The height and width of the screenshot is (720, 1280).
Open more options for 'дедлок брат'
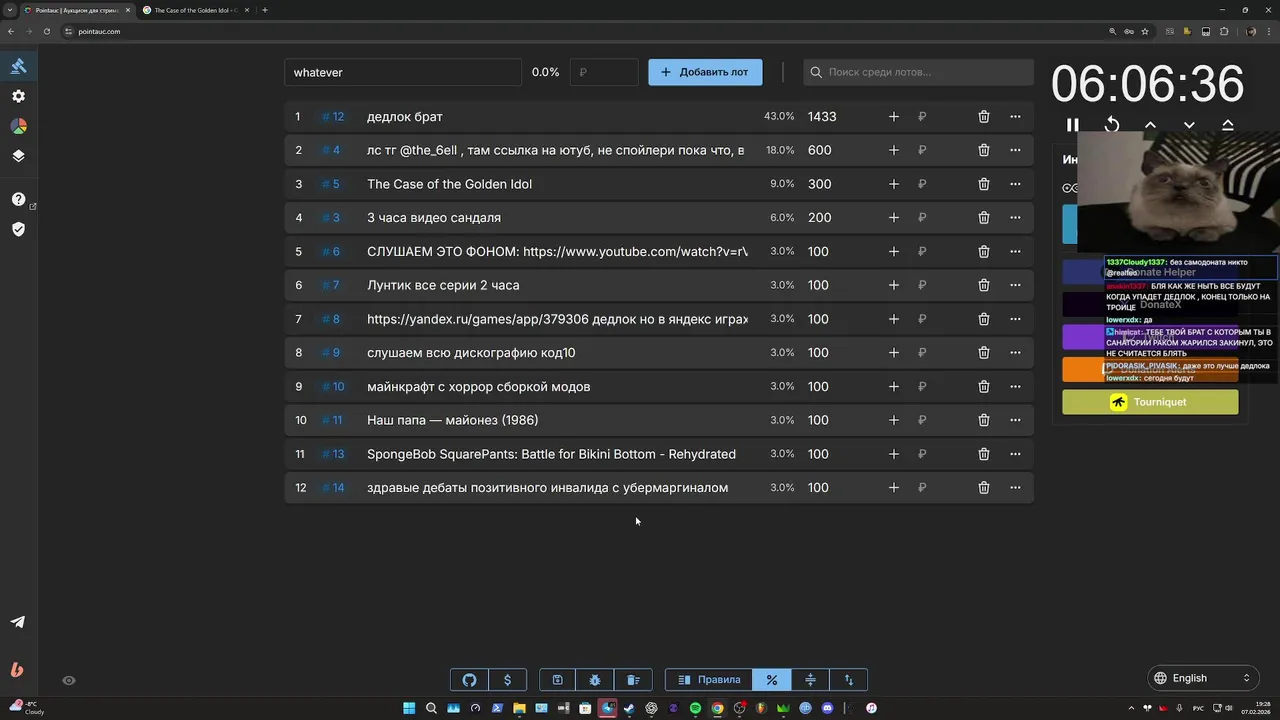[x=1015, y=117]
